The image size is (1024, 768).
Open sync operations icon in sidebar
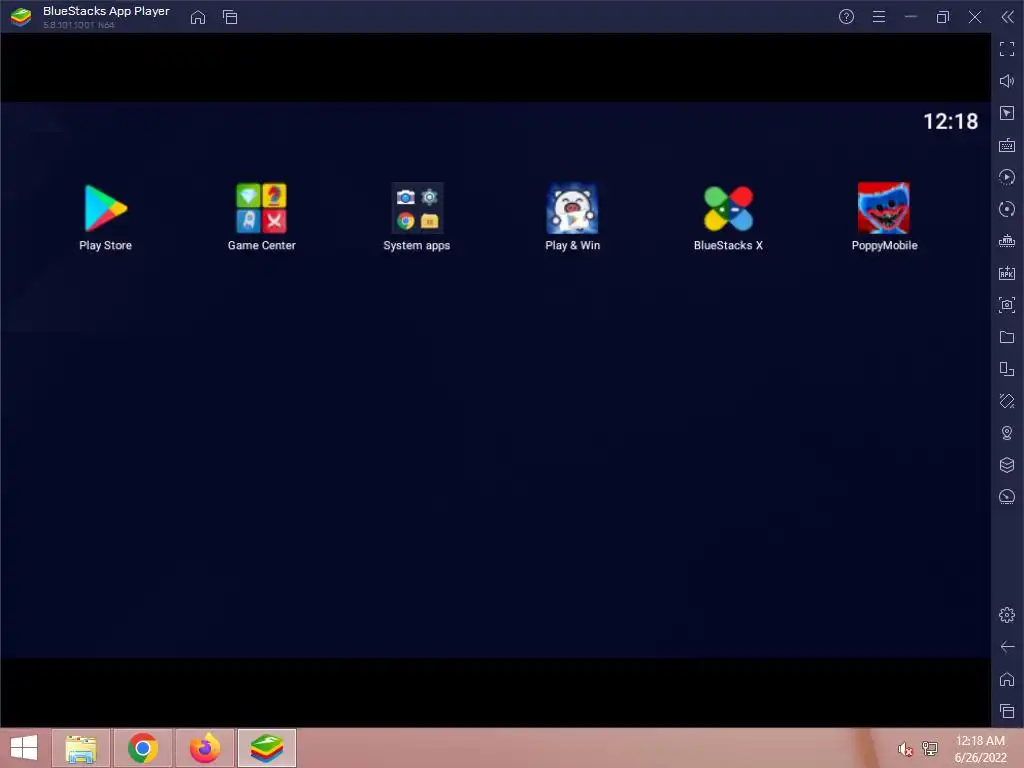(1007, 209)
